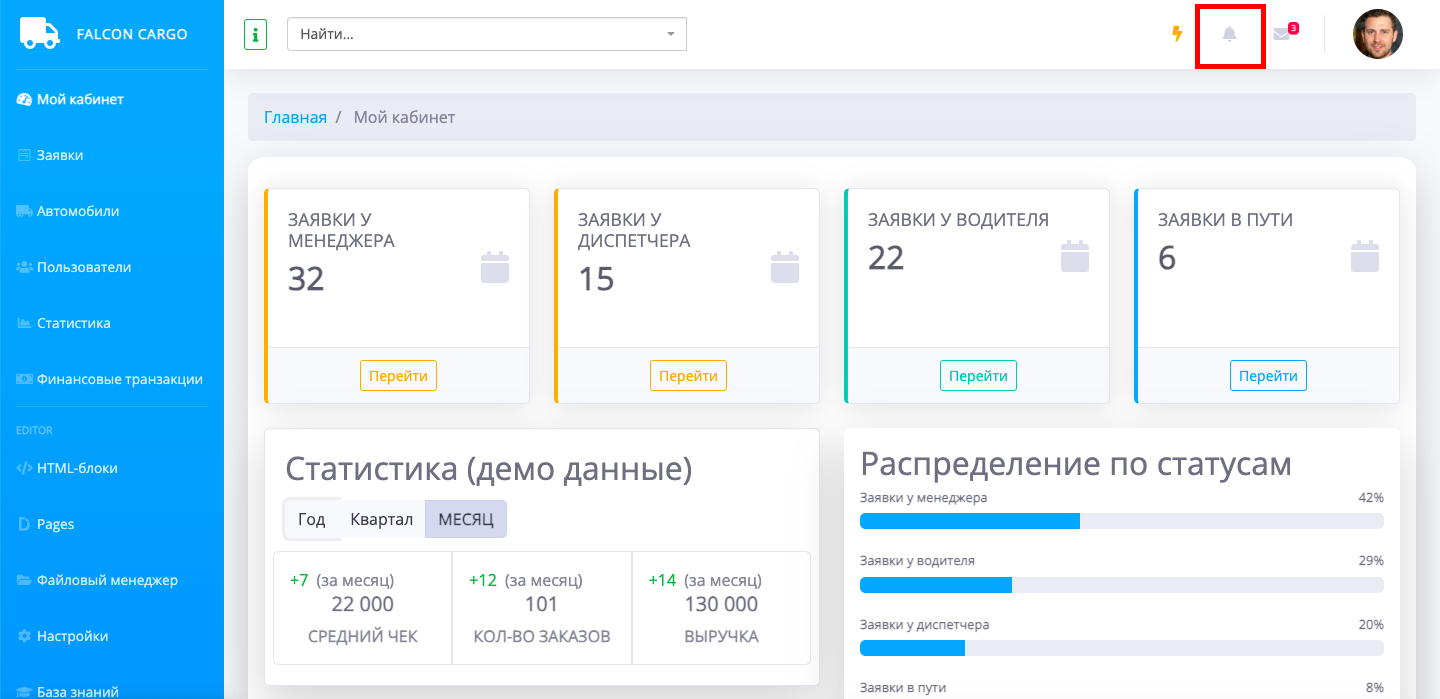
Task: Click calendar icon in Заявки у водителя card
Action: [1074, 256]
